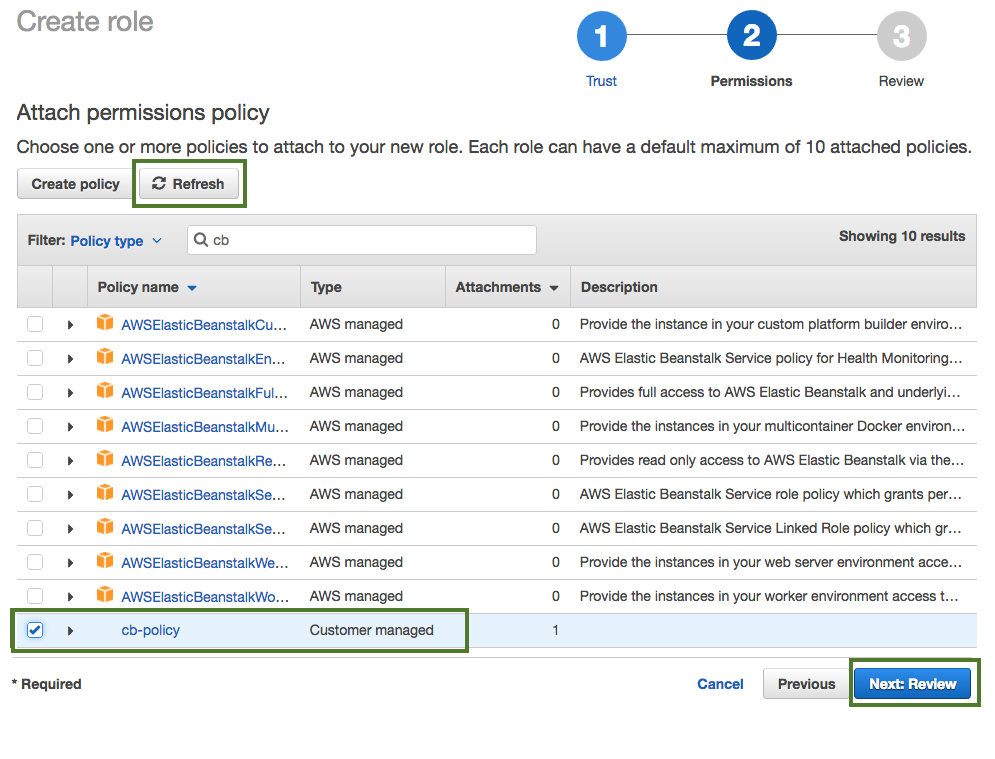Go to step 1 Trust
995x759 pixels.
coord(601,38)
